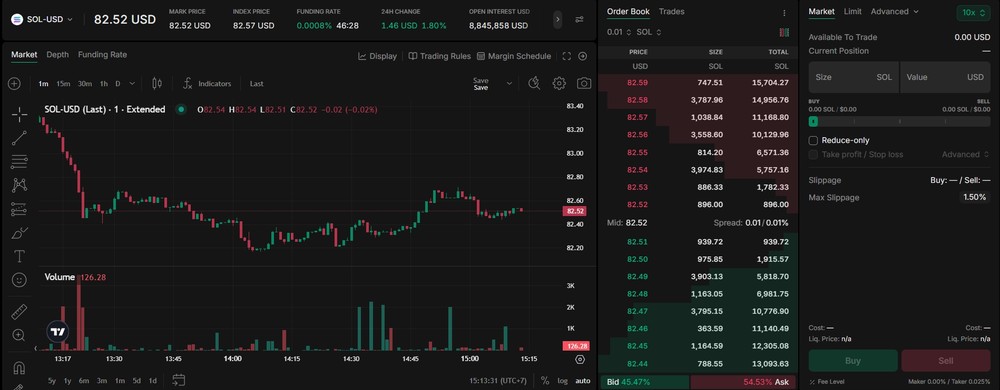Screen dimensions: 1000x390
Task: Select the text annotation tool
Action: [x=19, y=256]
